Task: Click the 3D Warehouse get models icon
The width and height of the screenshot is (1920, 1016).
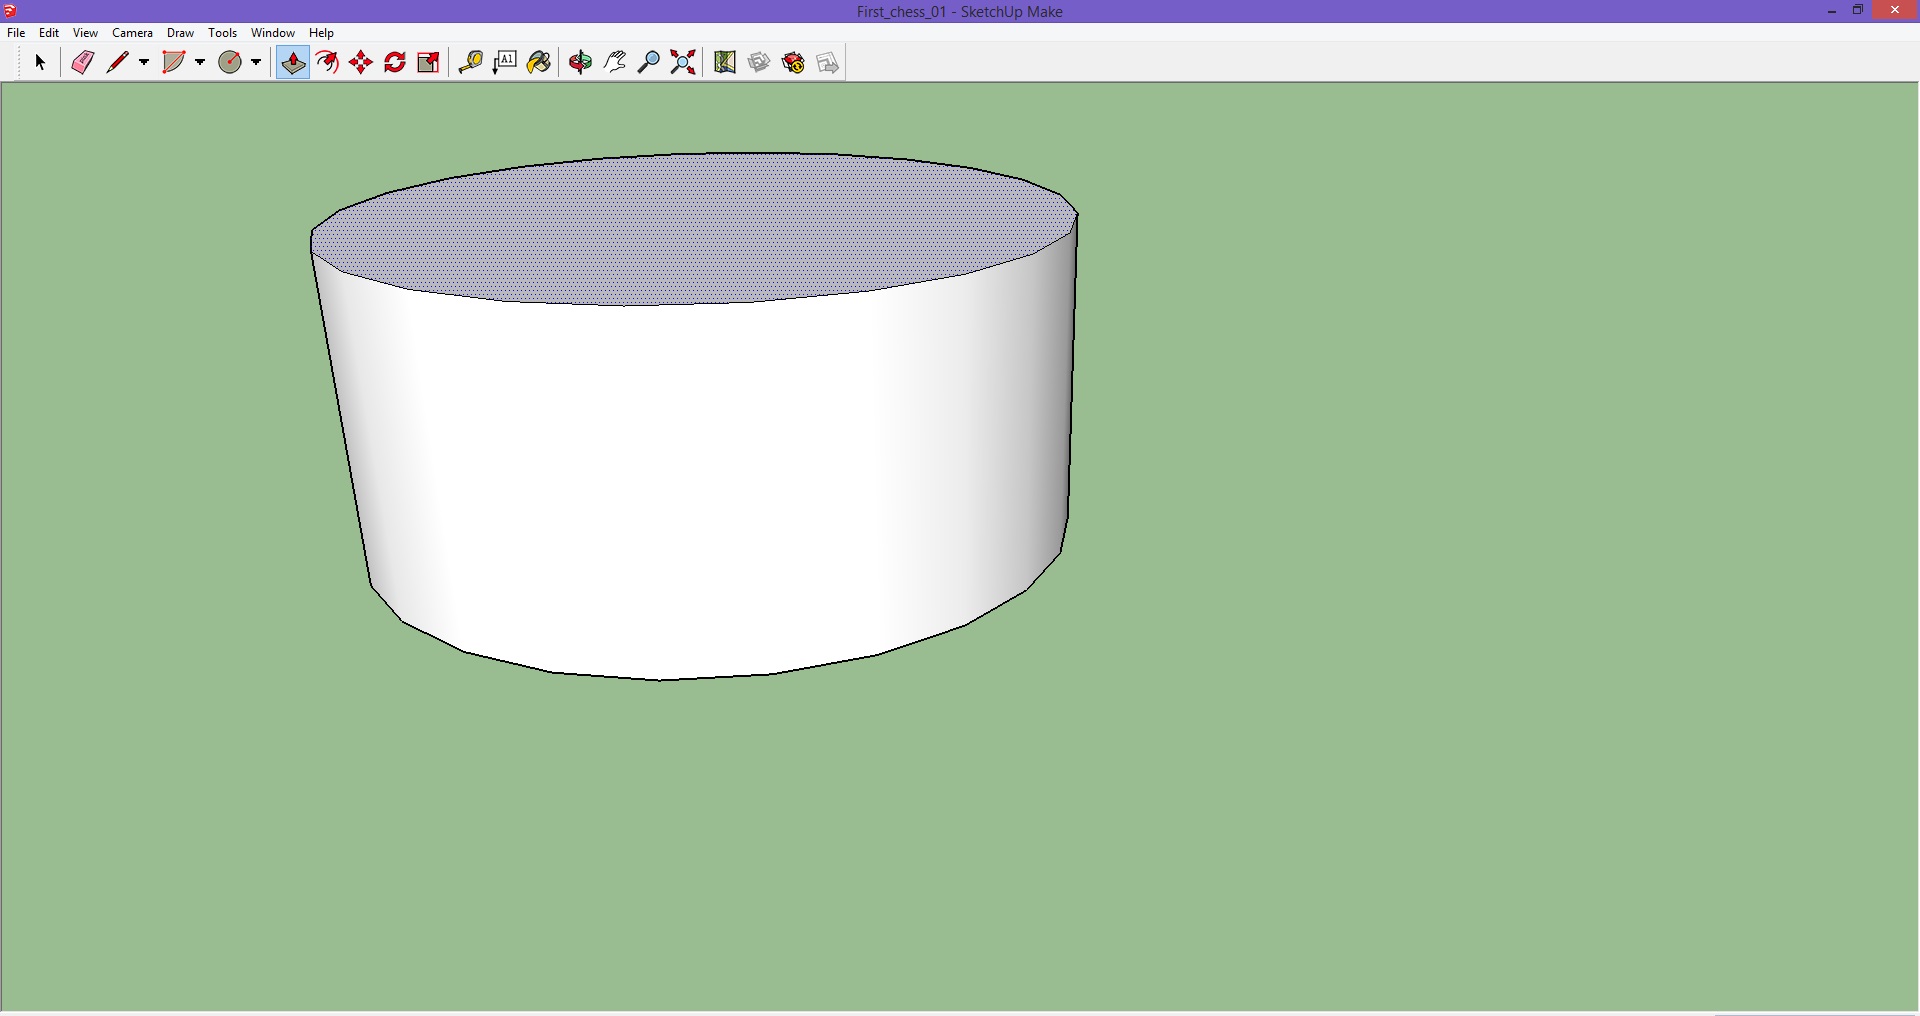Action: pos(759,63)
